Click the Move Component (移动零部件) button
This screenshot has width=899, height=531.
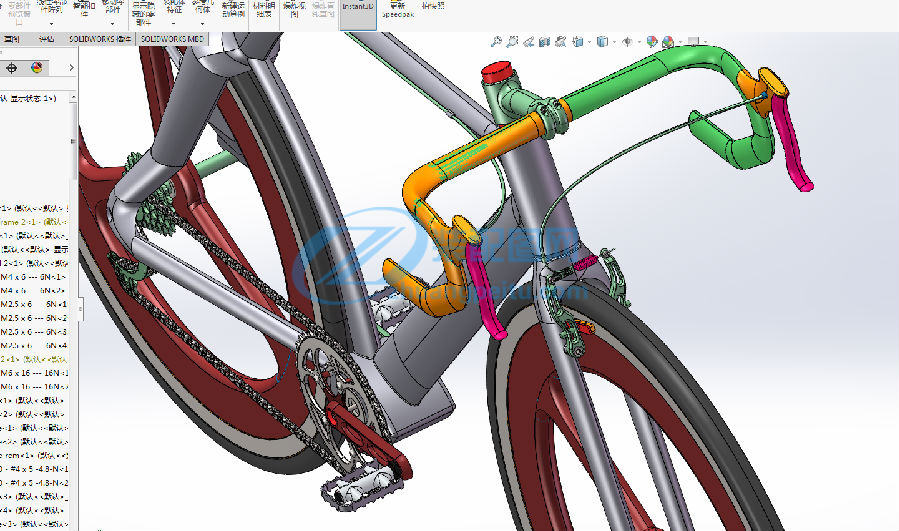(x=112, y=7)
